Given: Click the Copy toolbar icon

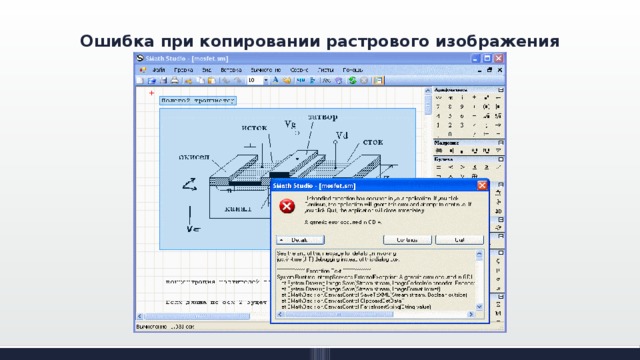Looking at the screenshot, I should [200, 81].
